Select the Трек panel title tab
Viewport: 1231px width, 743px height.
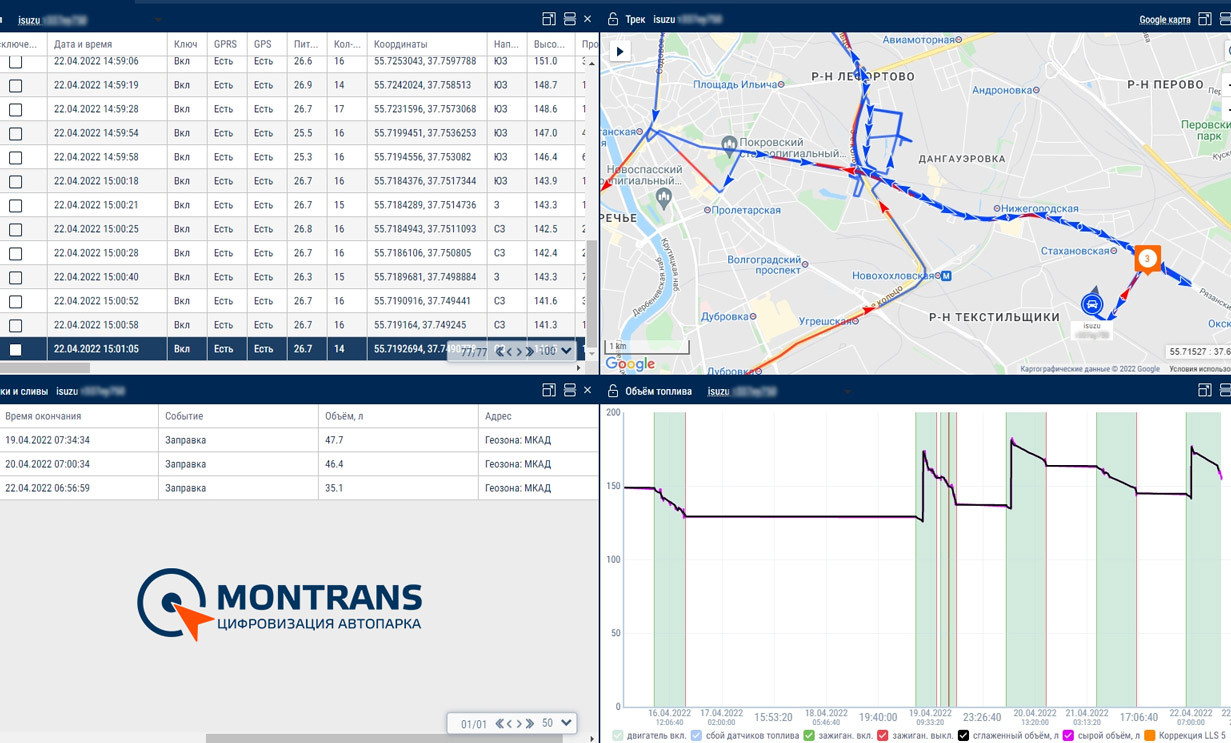(635, 19)
